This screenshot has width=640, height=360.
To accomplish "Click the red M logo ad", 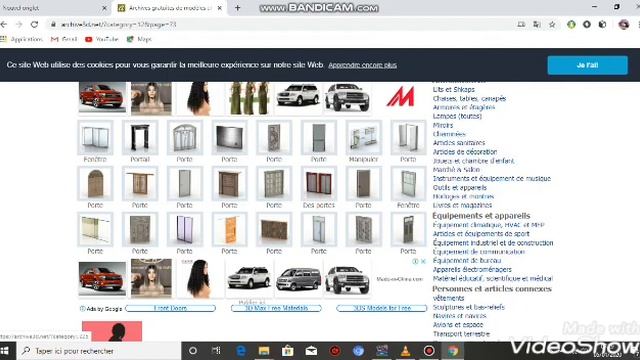I will 400,97.
